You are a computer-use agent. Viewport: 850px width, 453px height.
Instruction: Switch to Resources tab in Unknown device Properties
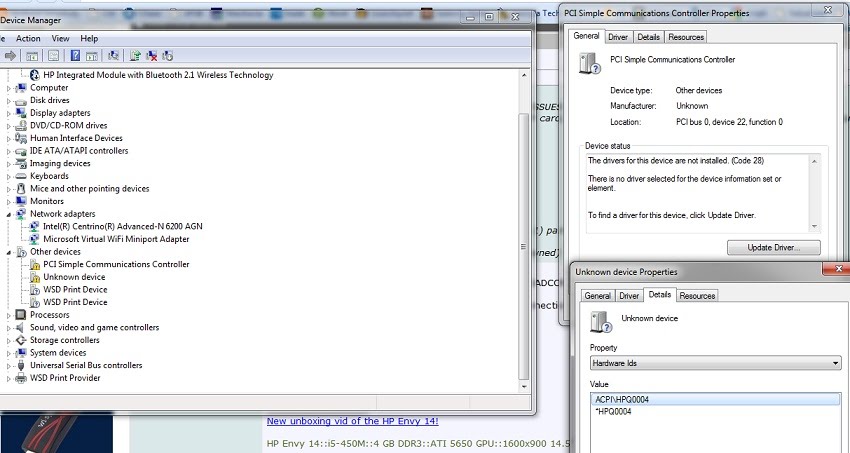coord(697,296)
